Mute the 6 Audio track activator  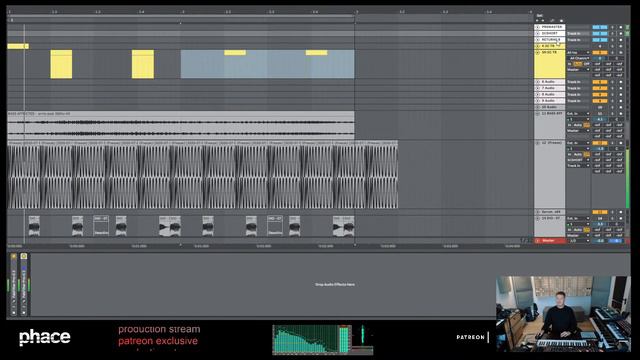600,82
